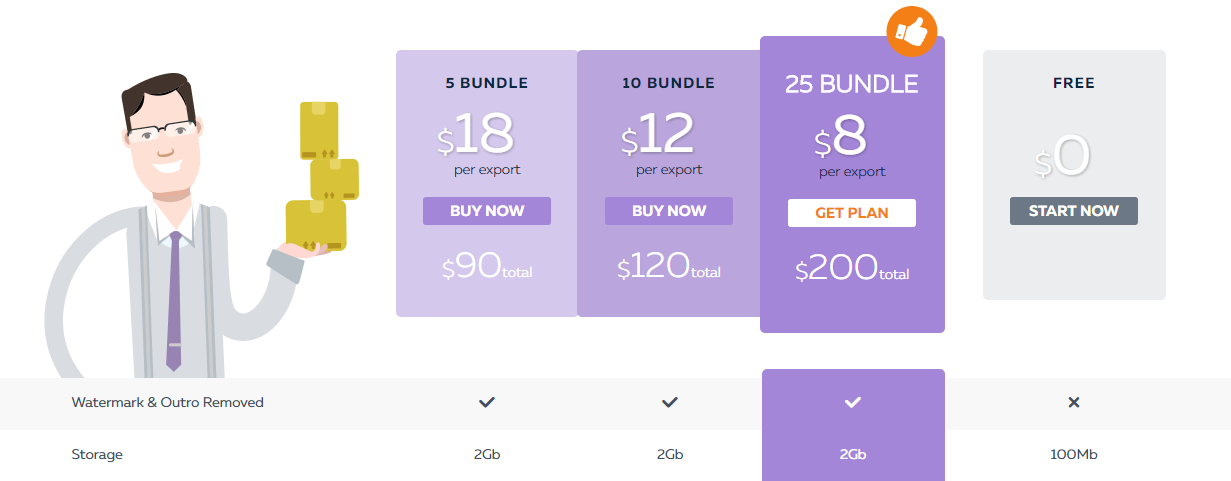Select the 5 BUNDLE plan heading
The height and width of the screenshot is (481, 1231).
[487, 83]
